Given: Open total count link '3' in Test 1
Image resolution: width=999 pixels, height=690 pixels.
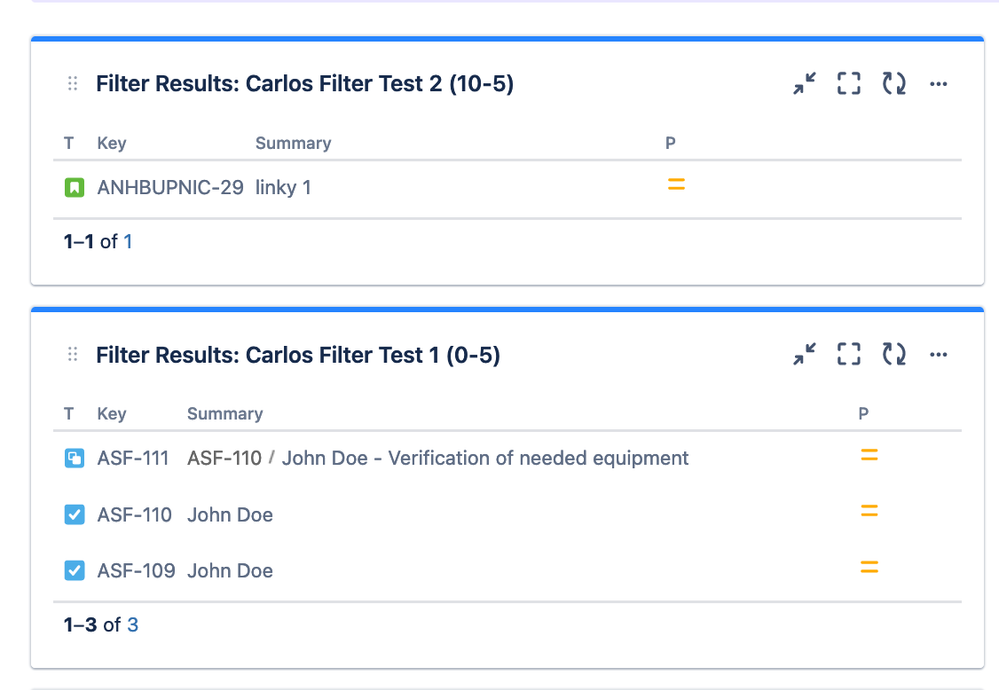Looking at the screenshot, I should [132, 625].
